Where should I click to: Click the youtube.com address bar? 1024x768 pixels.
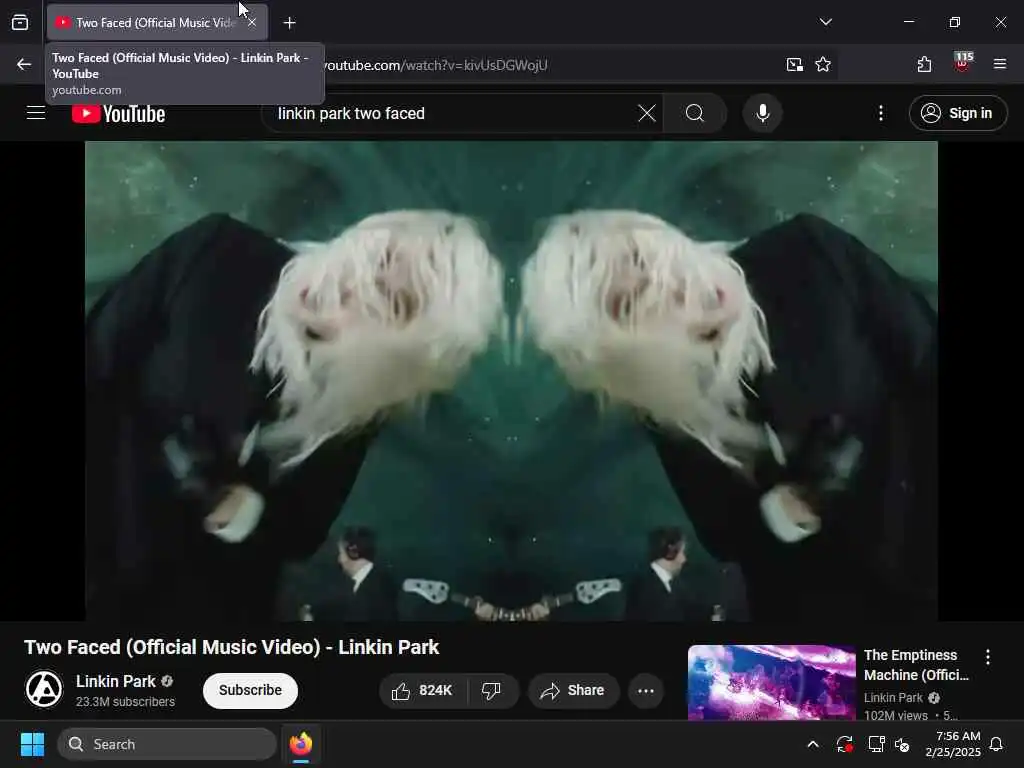[x=549, y=65]
